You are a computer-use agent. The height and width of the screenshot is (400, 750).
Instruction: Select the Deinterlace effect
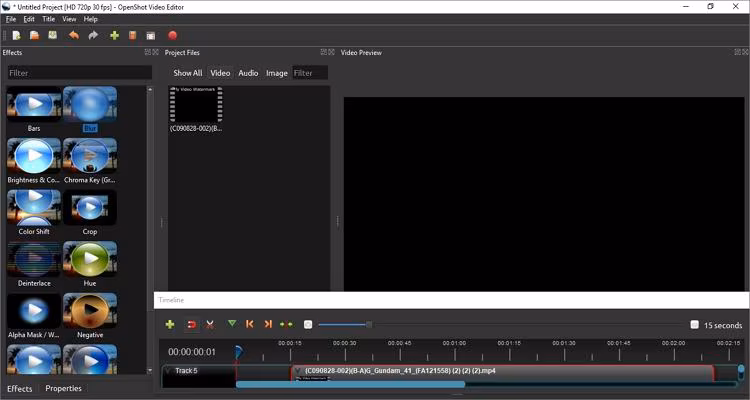coord(34,264)
